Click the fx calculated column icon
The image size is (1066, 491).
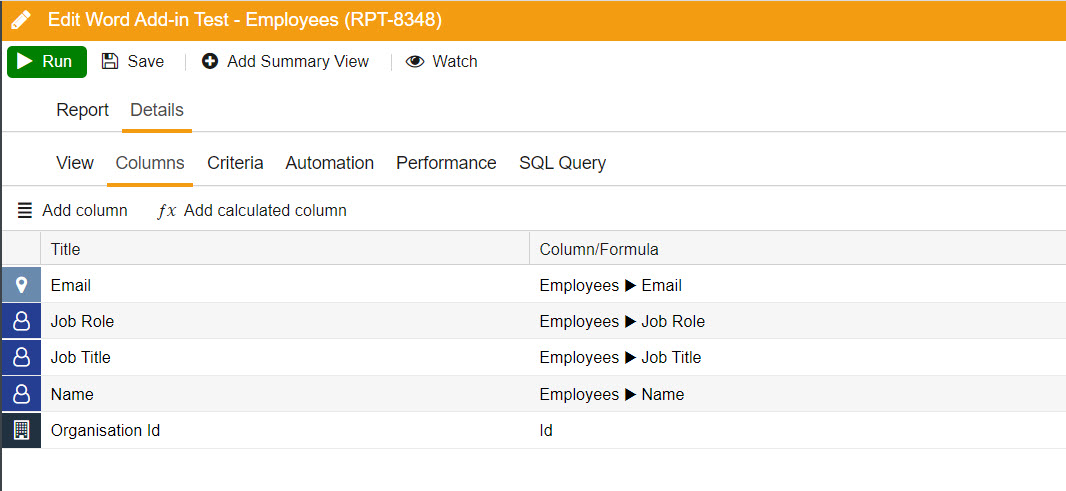click(x=167, y=211)
